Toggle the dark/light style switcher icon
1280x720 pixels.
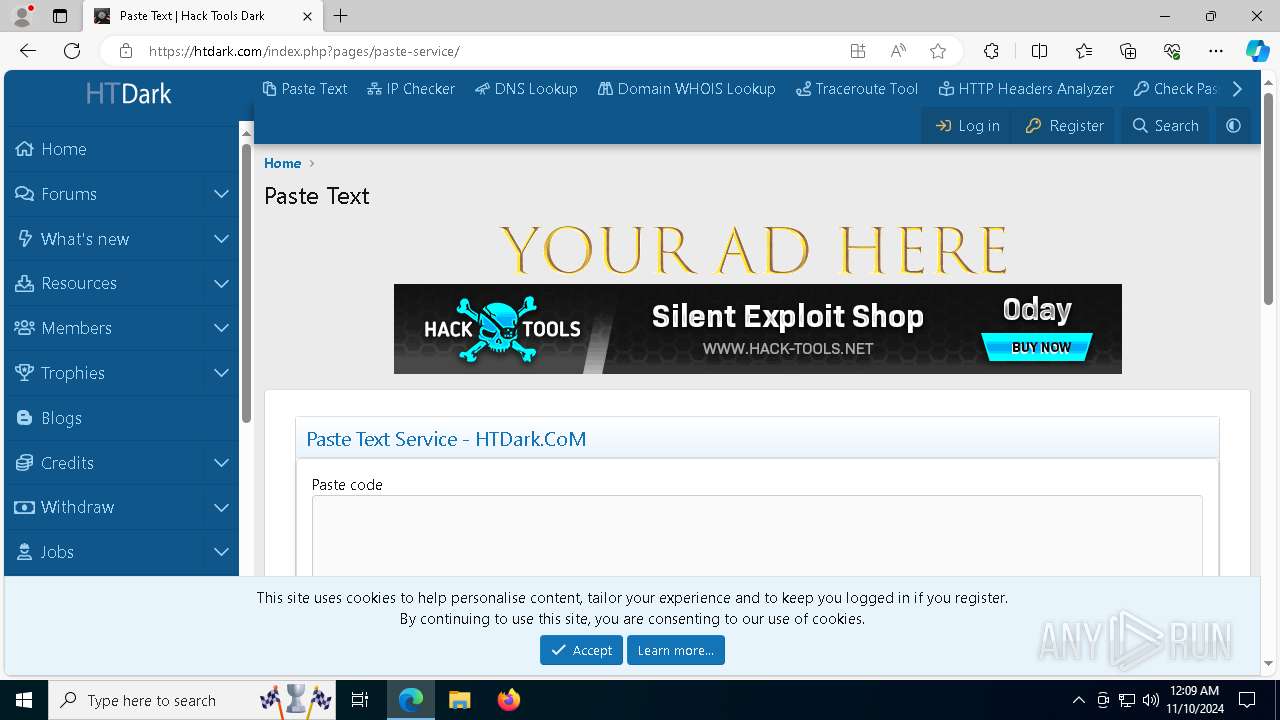click(x=1233, y=126)
